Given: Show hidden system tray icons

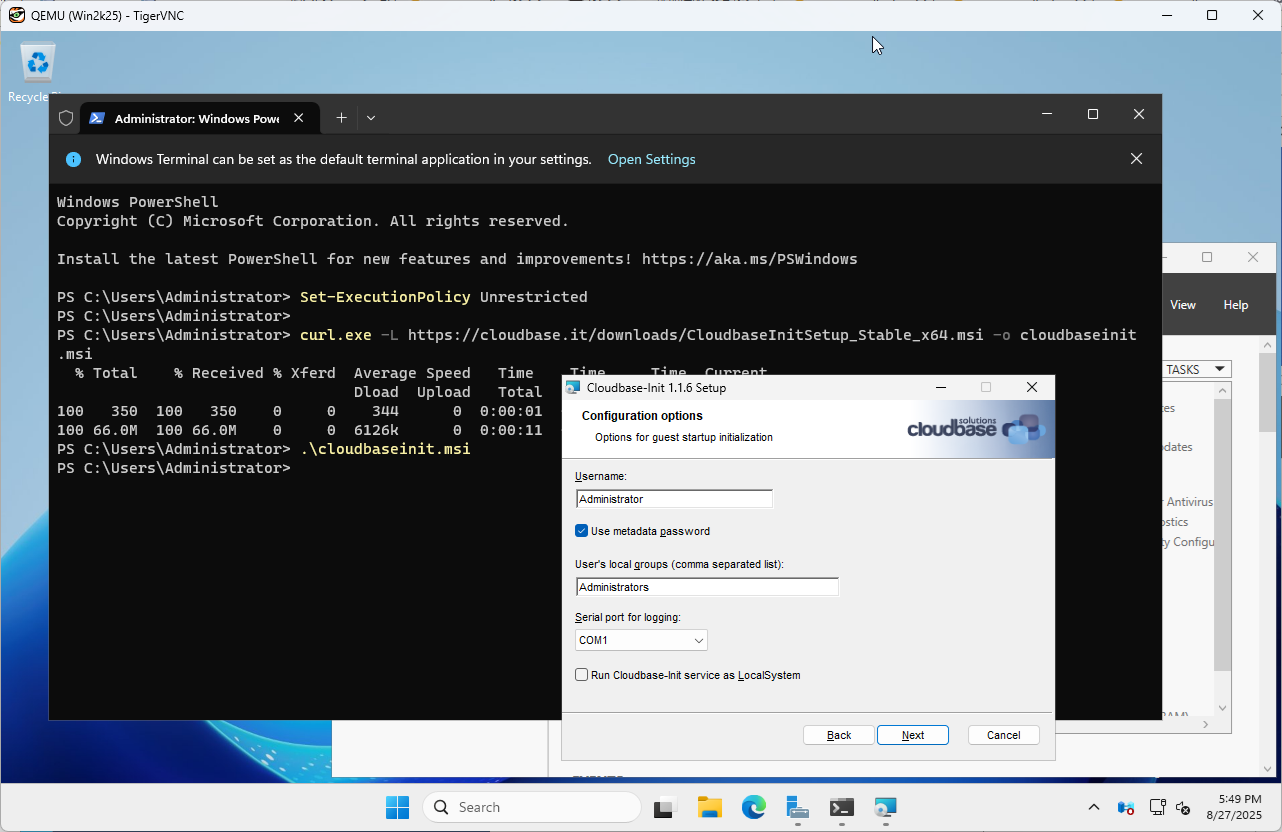Looking at the screenshot, I should pos(1093,807).
